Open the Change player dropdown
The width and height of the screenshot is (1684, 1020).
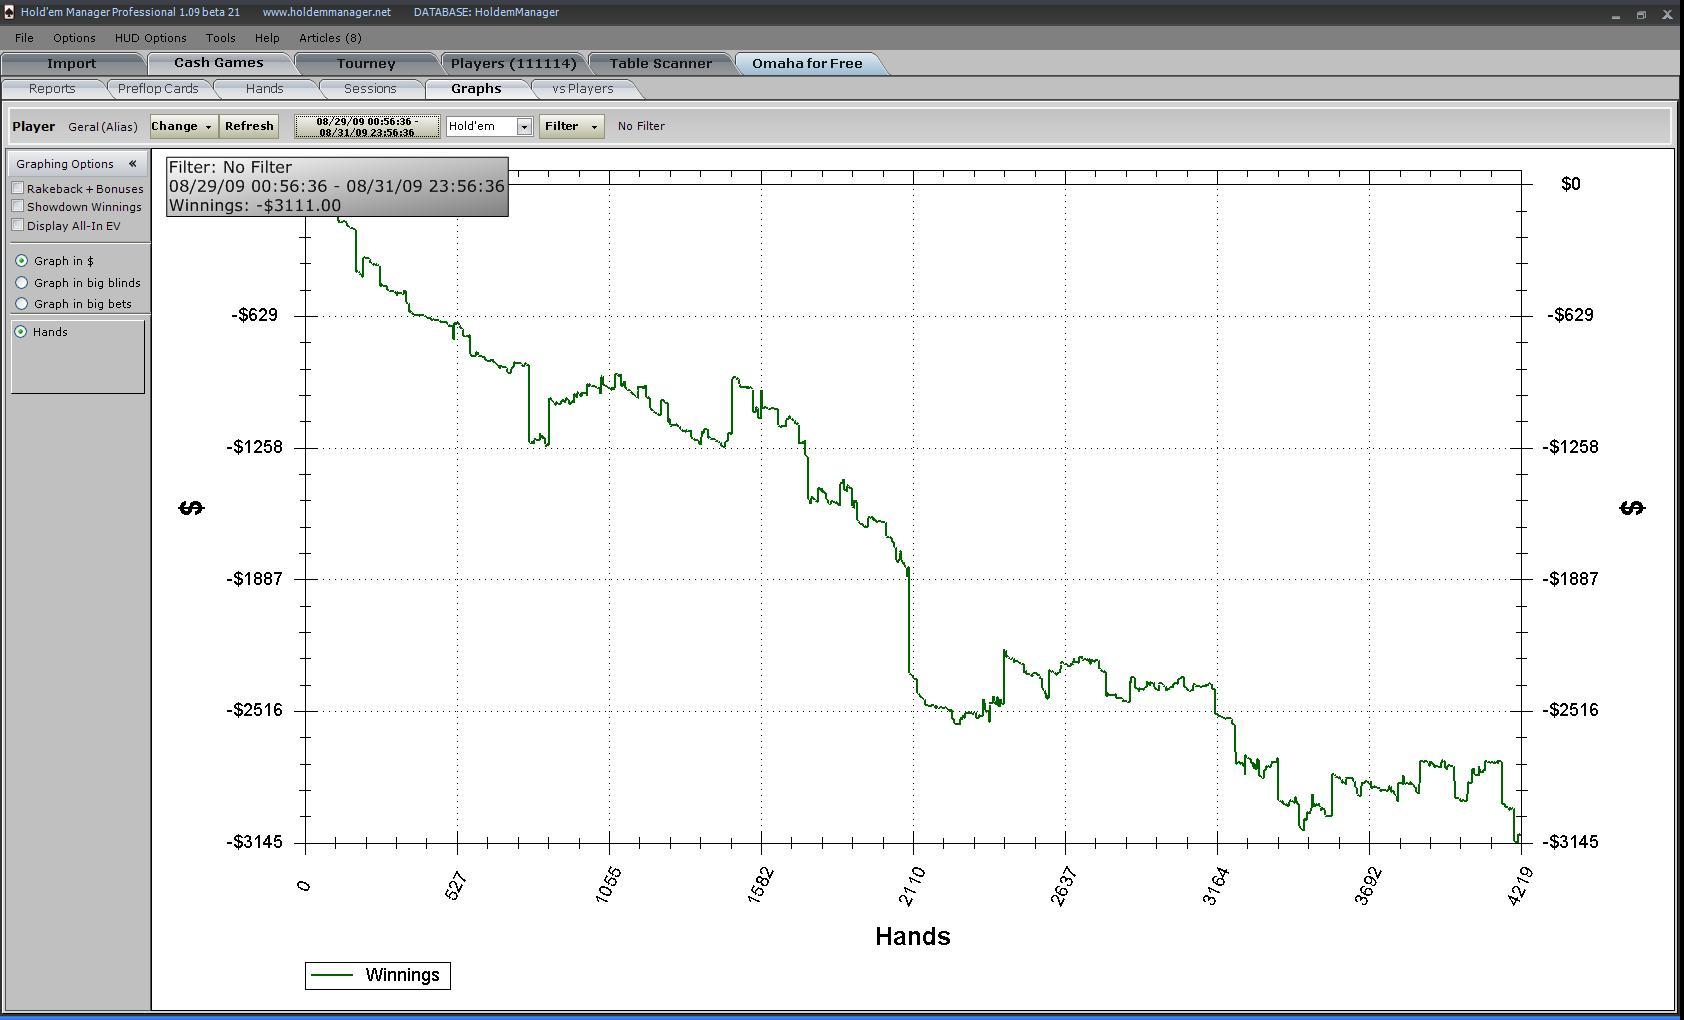pos(182,126)
